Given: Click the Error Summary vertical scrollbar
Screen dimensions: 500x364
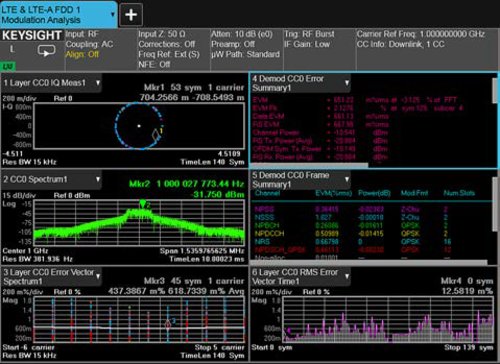Looking at the screenshot, I should click(x=495, y=91).
